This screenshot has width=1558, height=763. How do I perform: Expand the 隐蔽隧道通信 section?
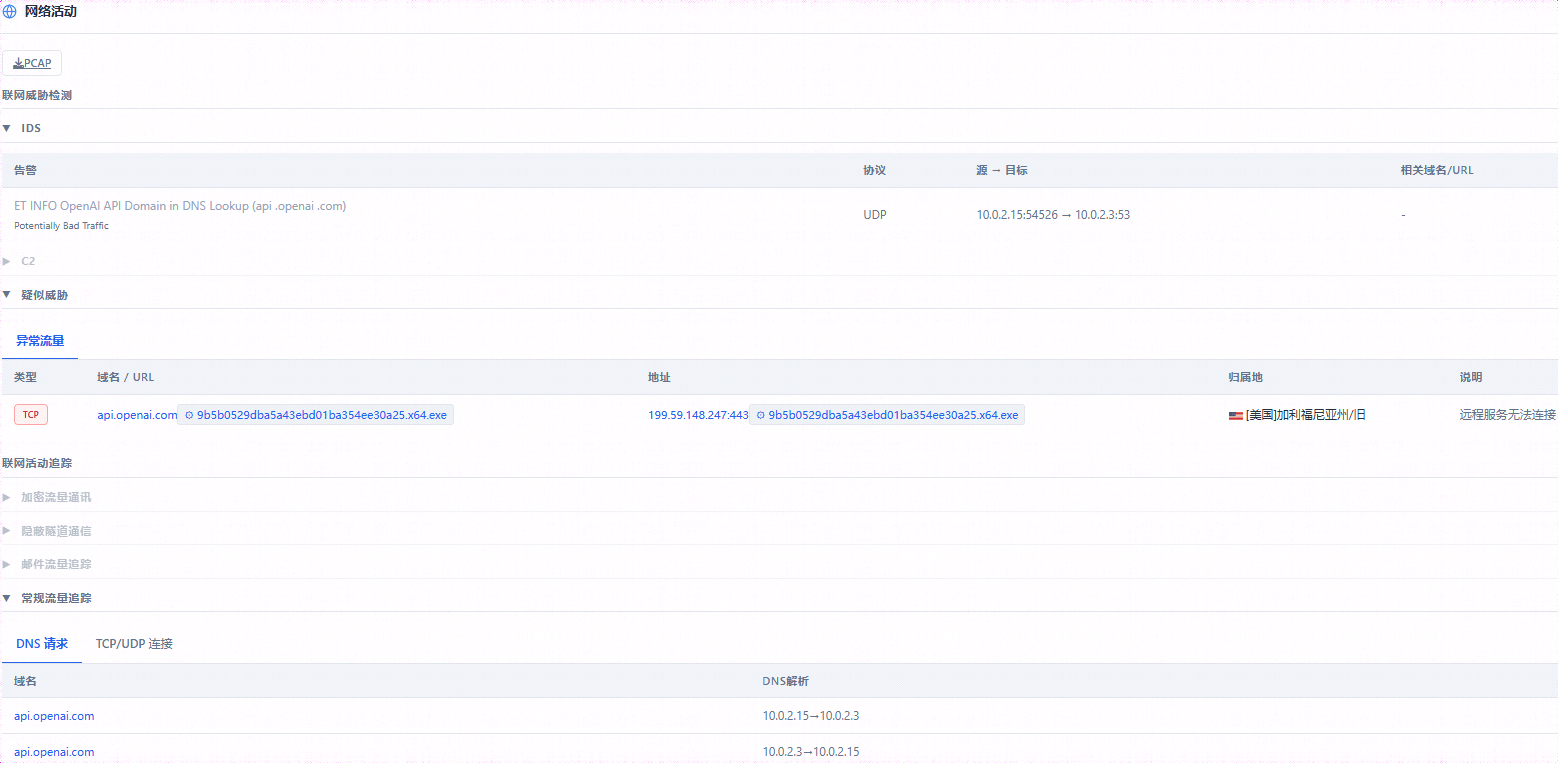tap(7, 531)
